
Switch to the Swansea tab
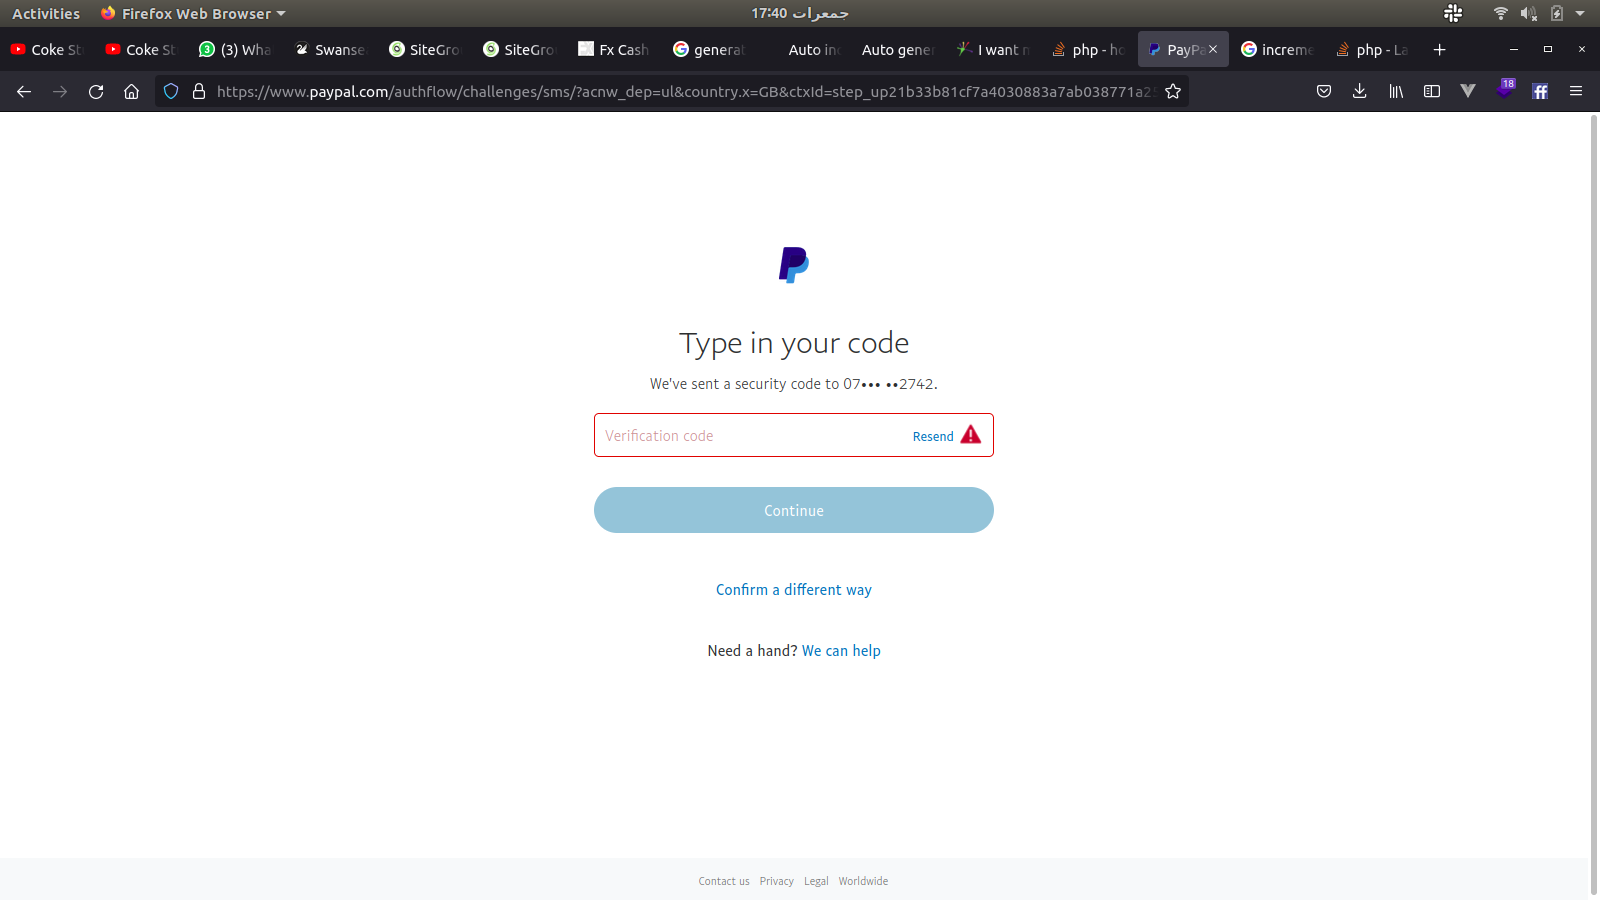[330, 50]
